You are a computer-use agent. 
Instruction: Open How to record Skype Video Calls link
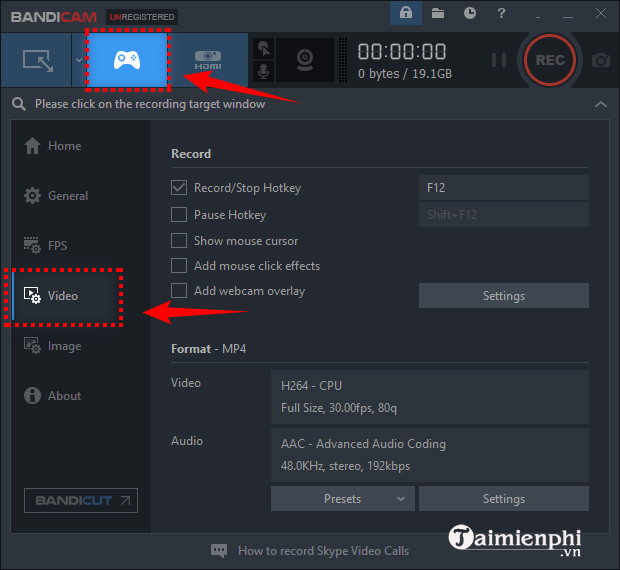pos(323,551)
